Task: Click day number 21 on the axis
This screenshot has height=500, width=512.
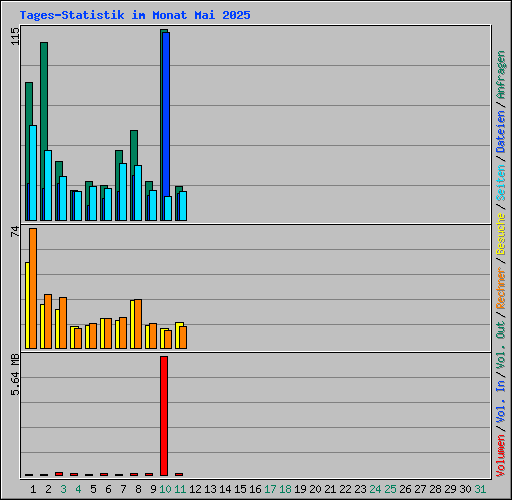Action: click(330, 489)
